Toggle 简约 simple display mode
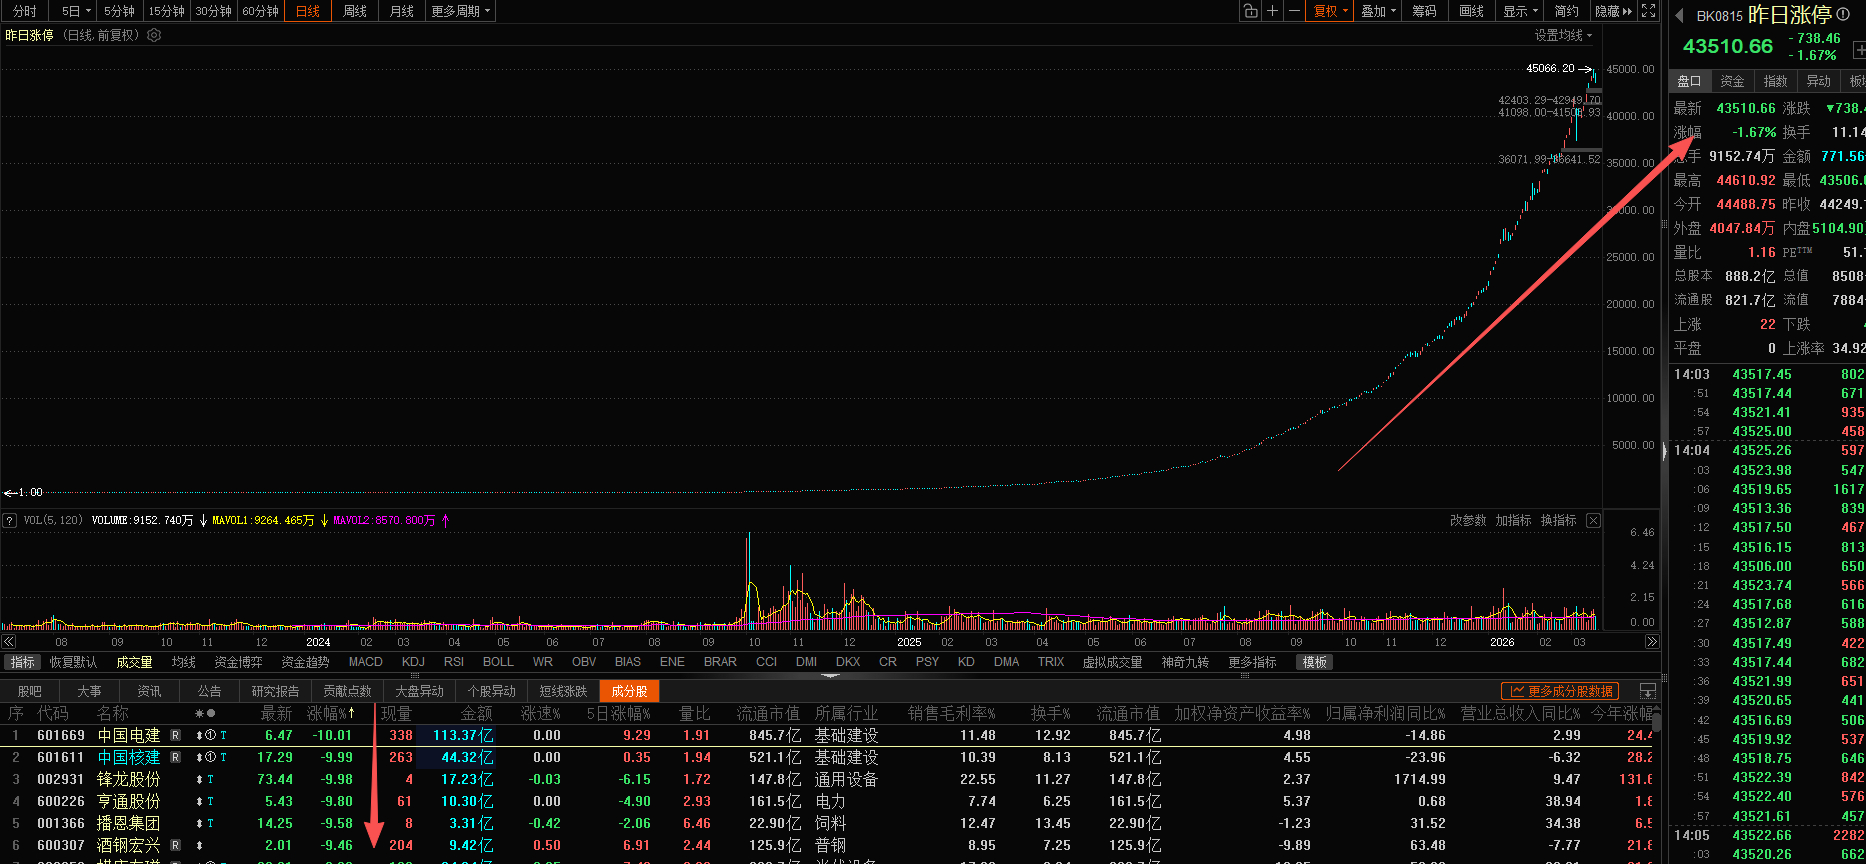The width and height of the screenshot is (1866, 864). [1566, 11]
